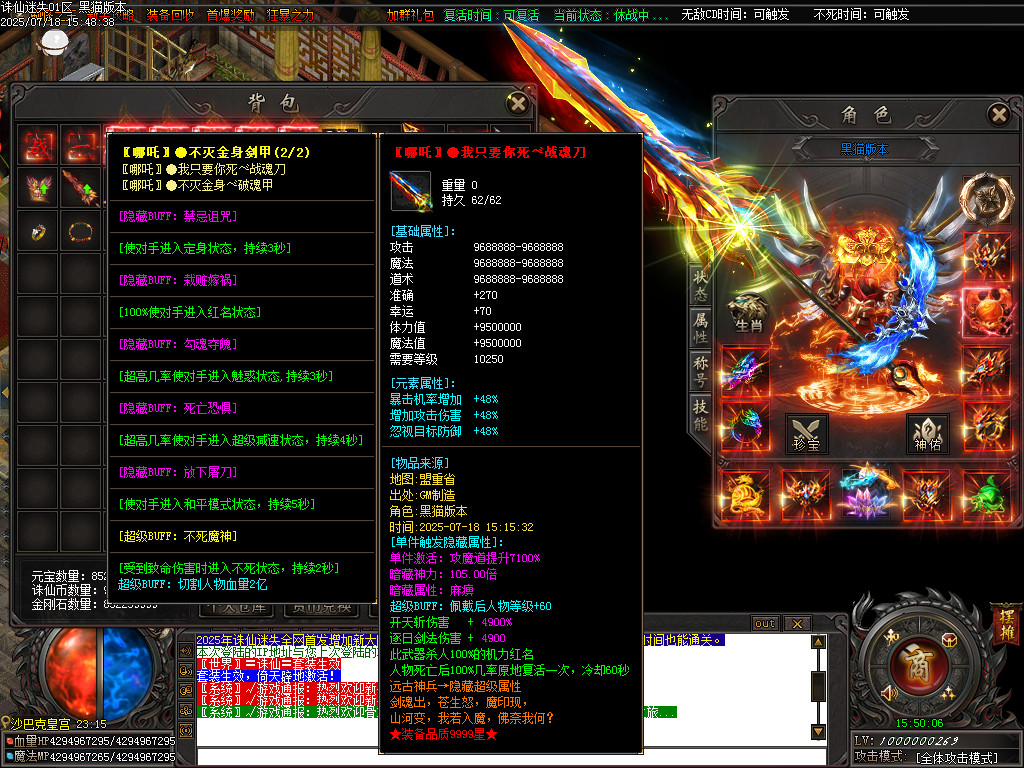Open the 神佑 icon in the character panel
Screen dimensions: 1024x768
[926, 434]
